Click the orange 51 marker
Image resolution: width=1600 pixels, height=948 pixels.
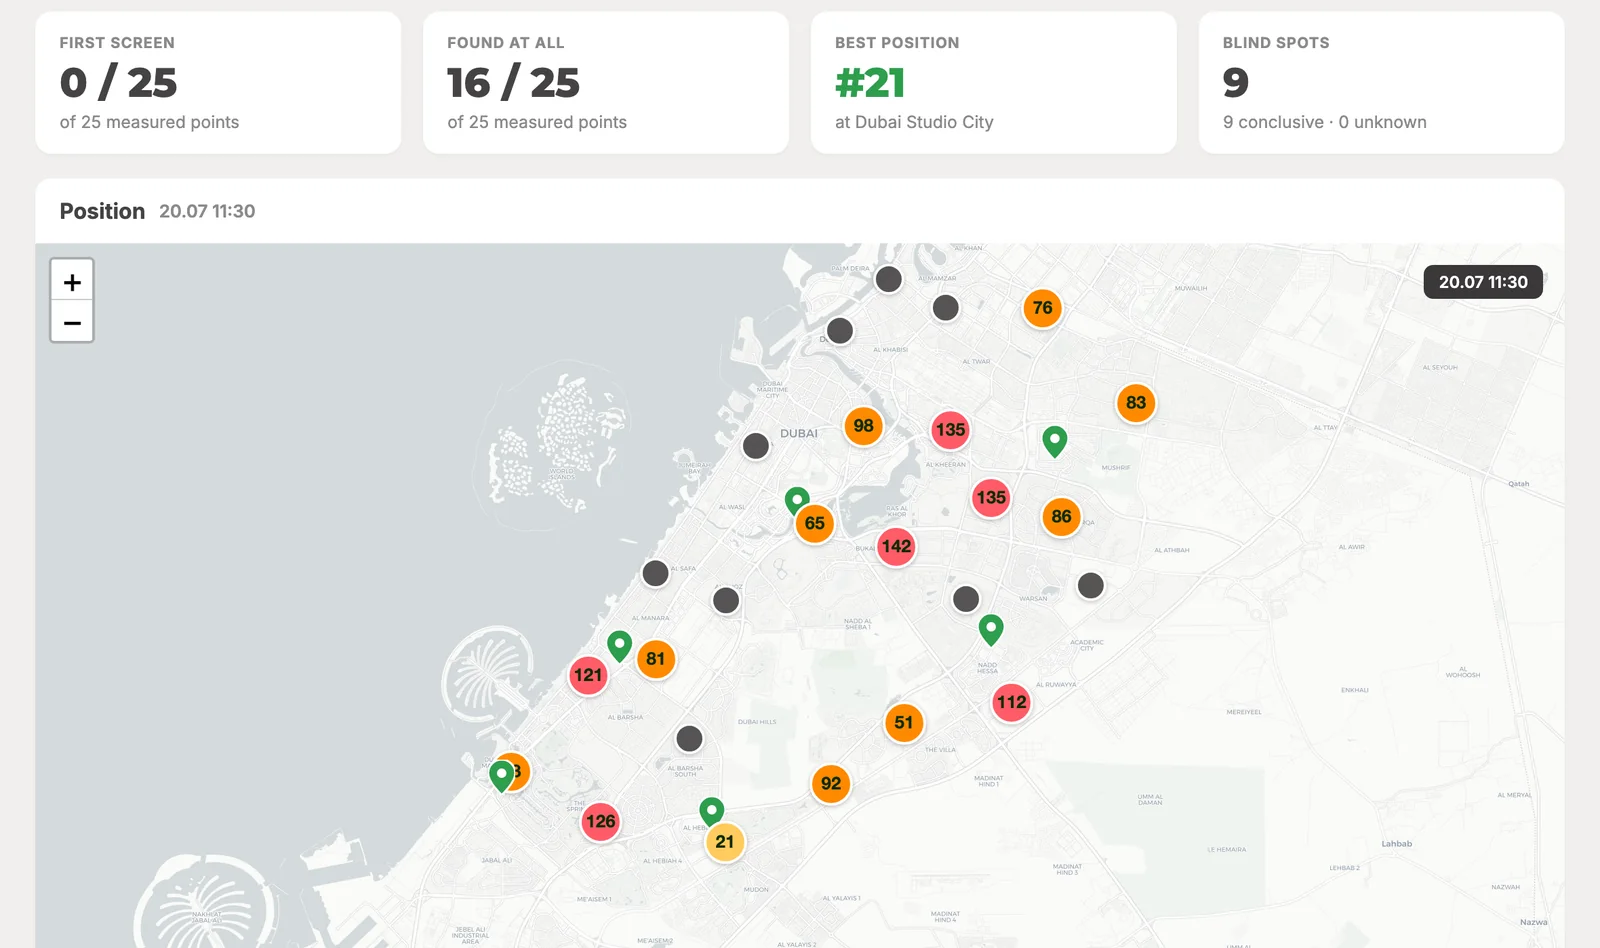904,722
